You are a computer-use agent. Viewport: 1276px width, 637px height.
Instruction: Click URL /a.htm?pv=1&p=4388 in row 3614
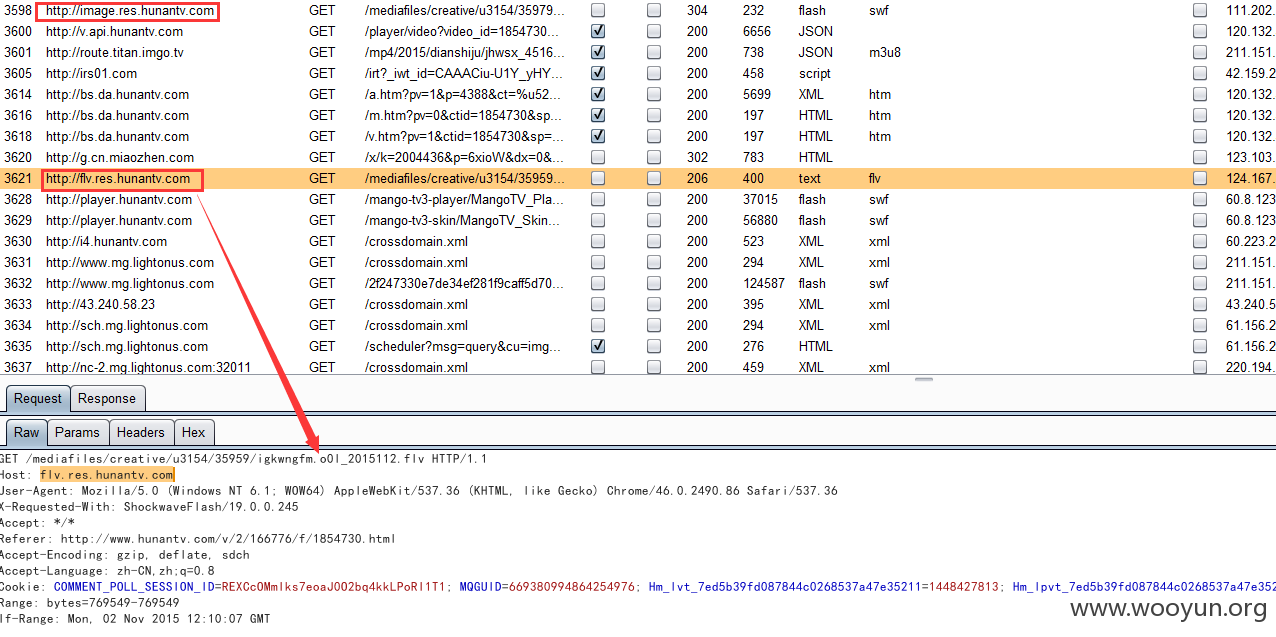point(464,95)
